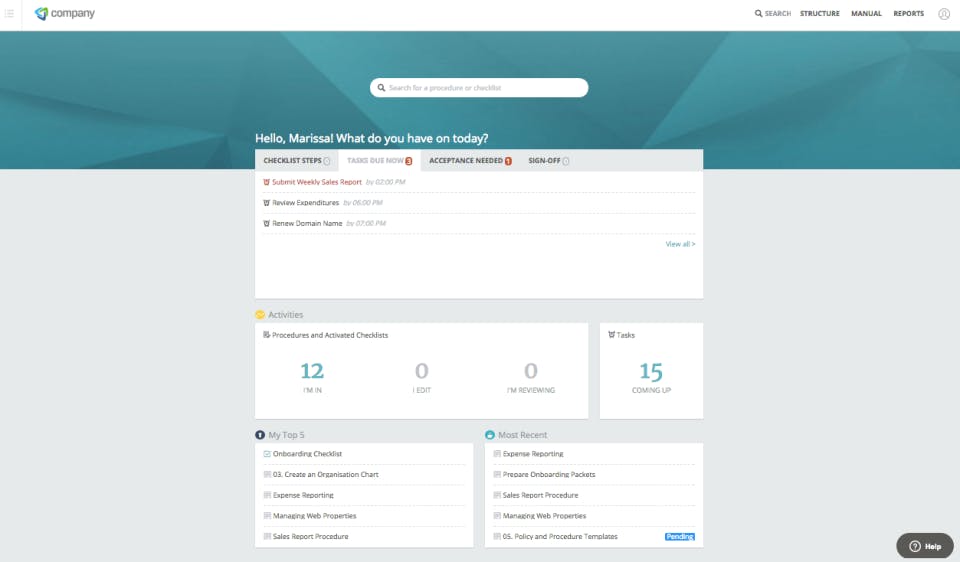Open the Sign-Off tab
The image size is (960, 562).
[x=549, y=160]
